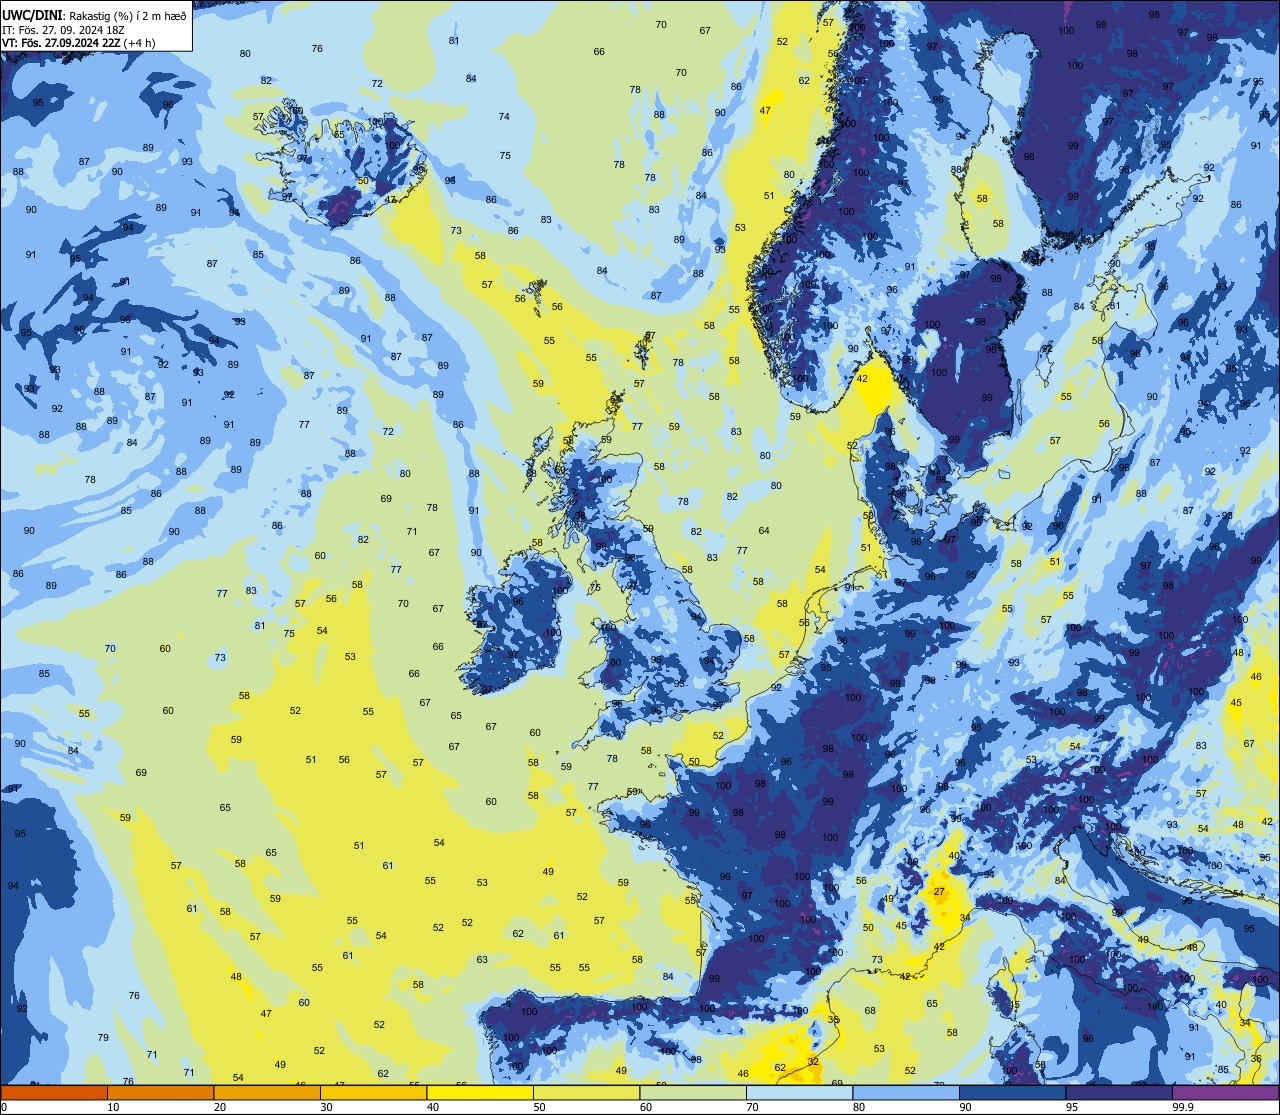Click the humidity value "74" northeast of Iceland
Screen dimensions: 1280x1115
[x=504, y=117]
